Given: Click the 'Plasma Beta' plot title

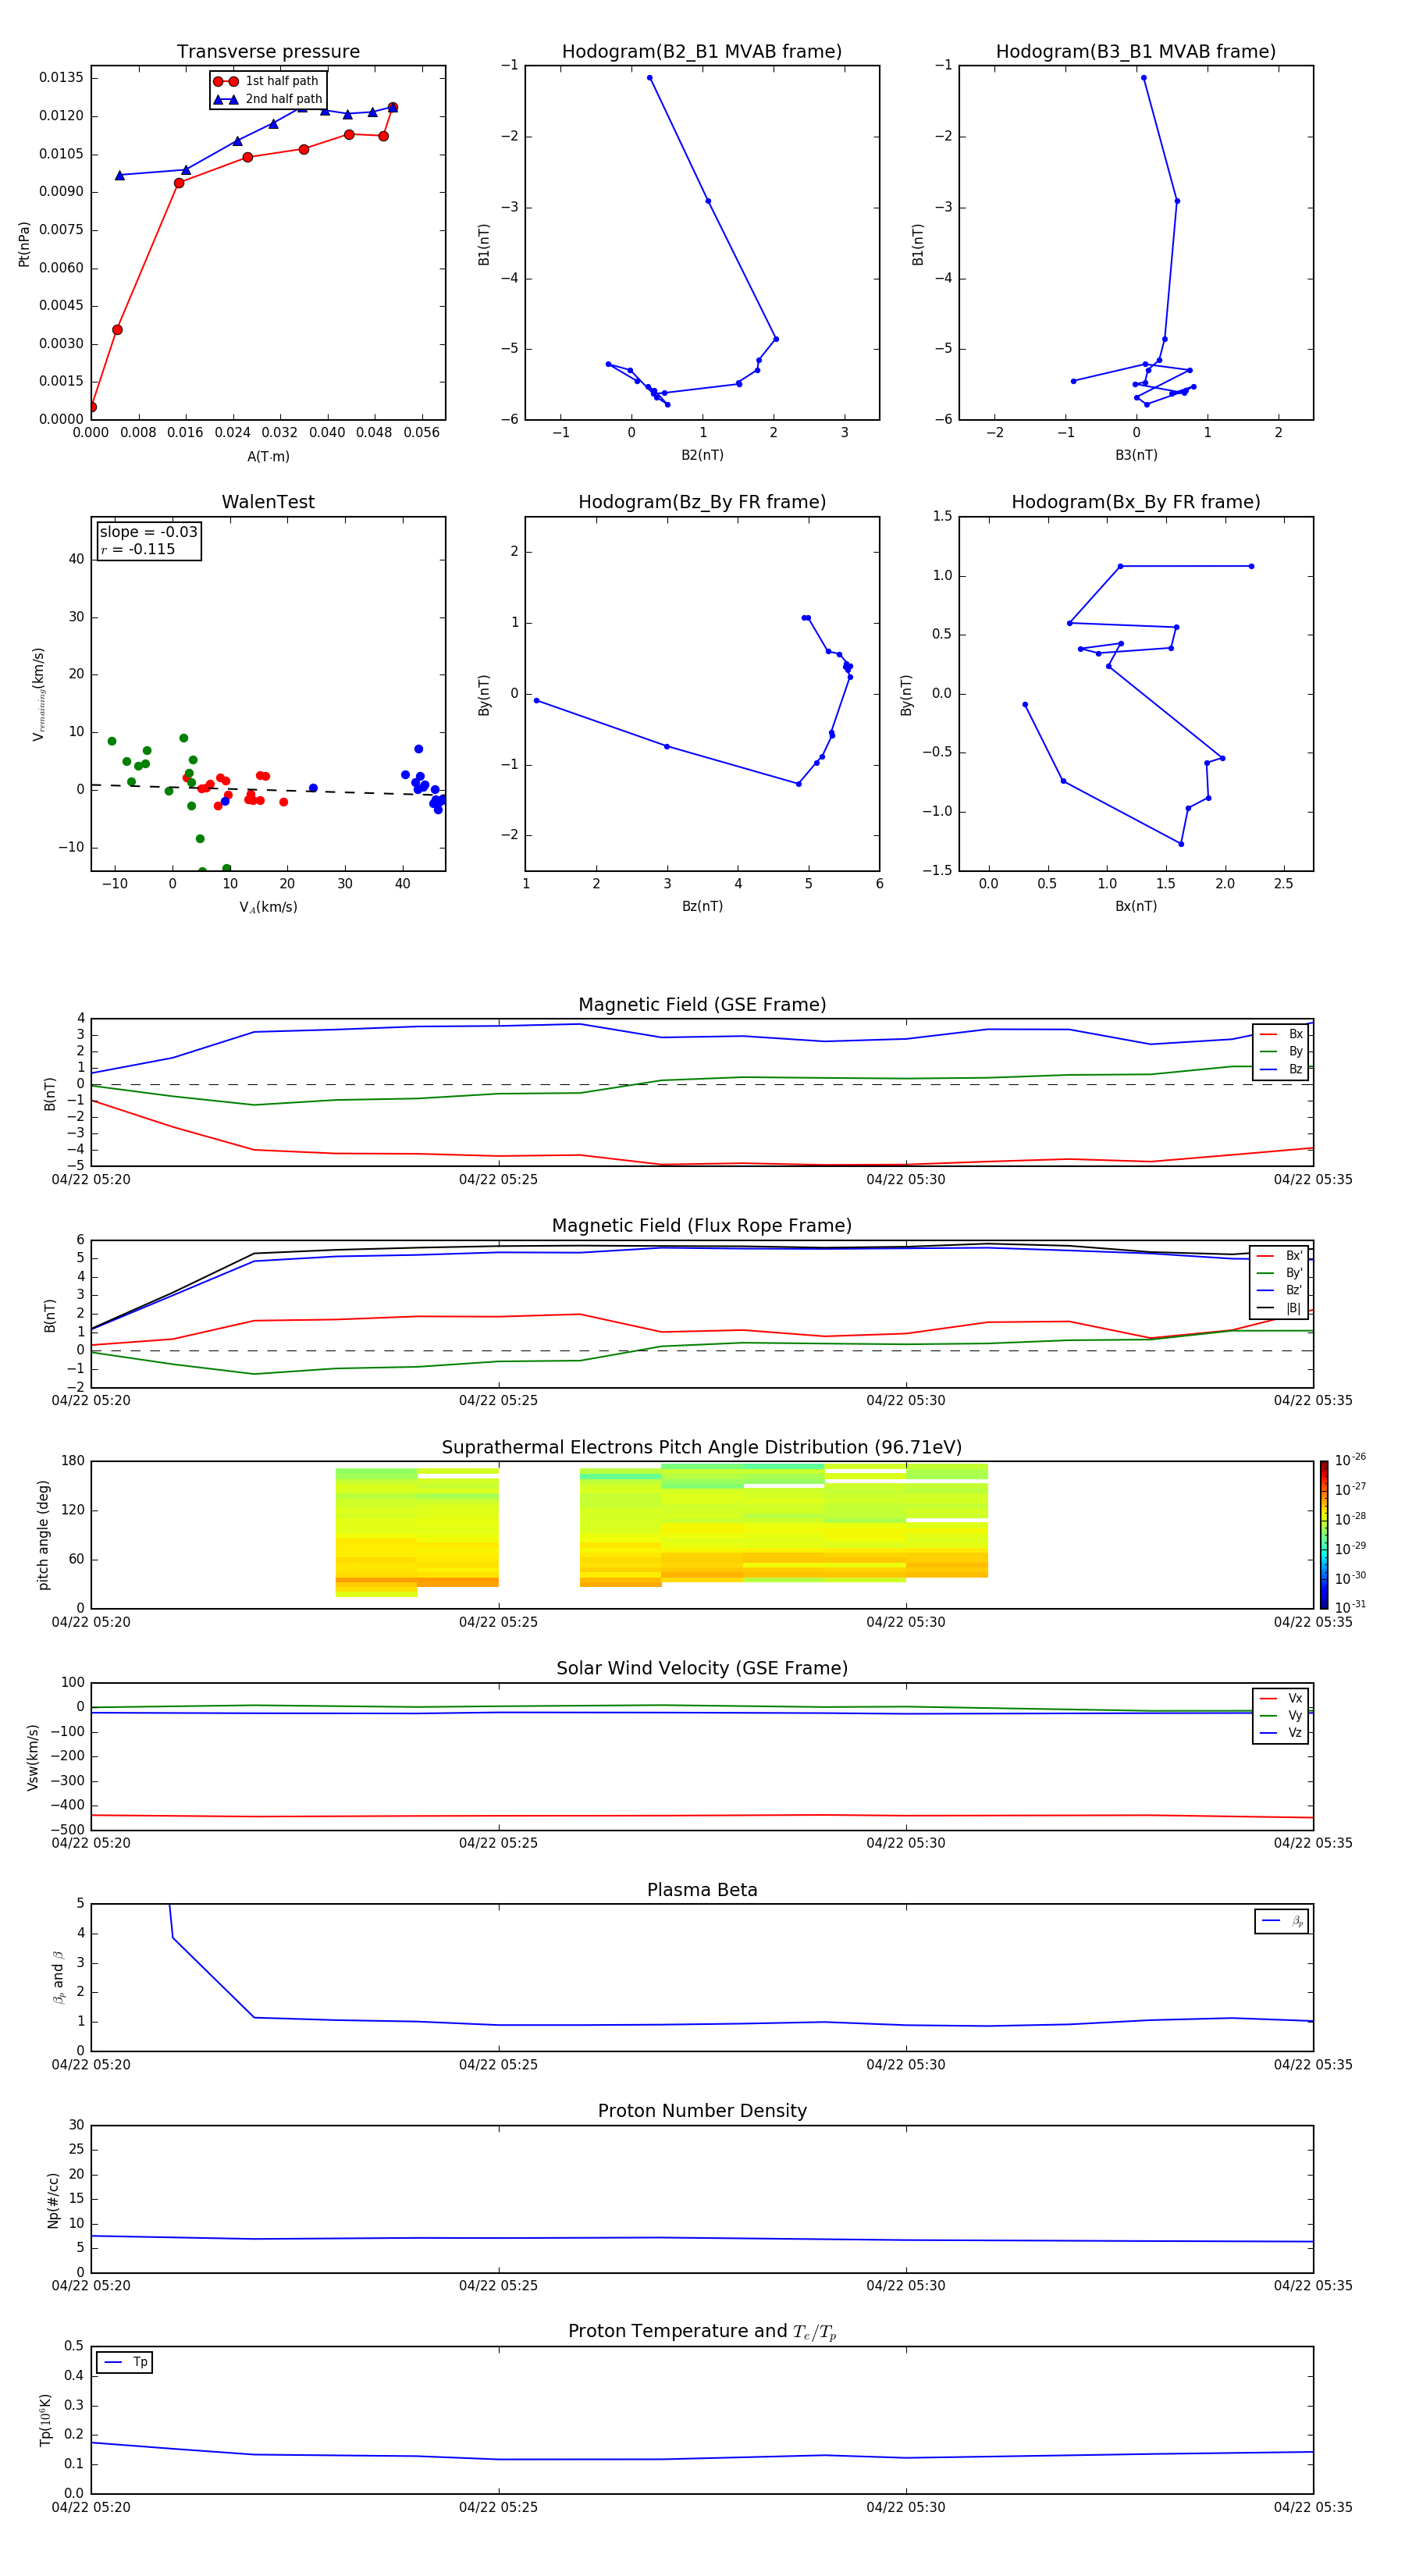Looking at the screenshot, I should point(702,1890).
